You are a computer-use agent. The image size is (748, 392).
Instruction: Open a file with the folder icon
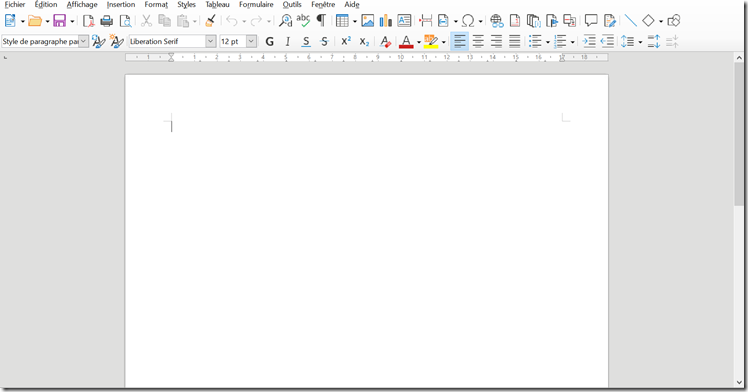[35, 21]
